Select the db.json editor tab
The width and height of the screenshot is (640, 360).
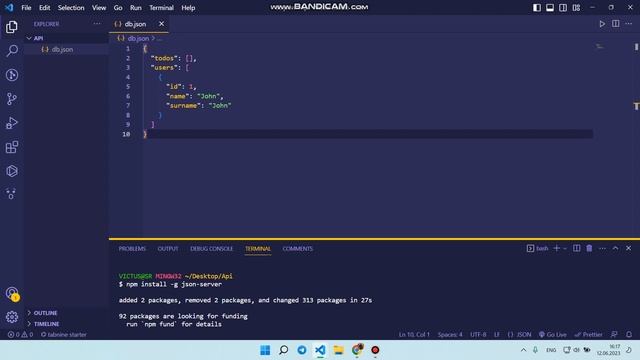pyautogui.click(x=136, y=24)
